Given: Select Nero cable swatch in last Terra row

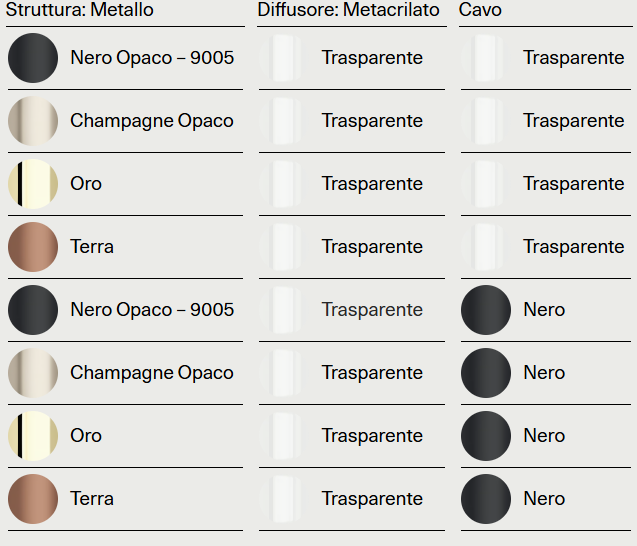Looking at the screenshot, I should click(486, 499).
